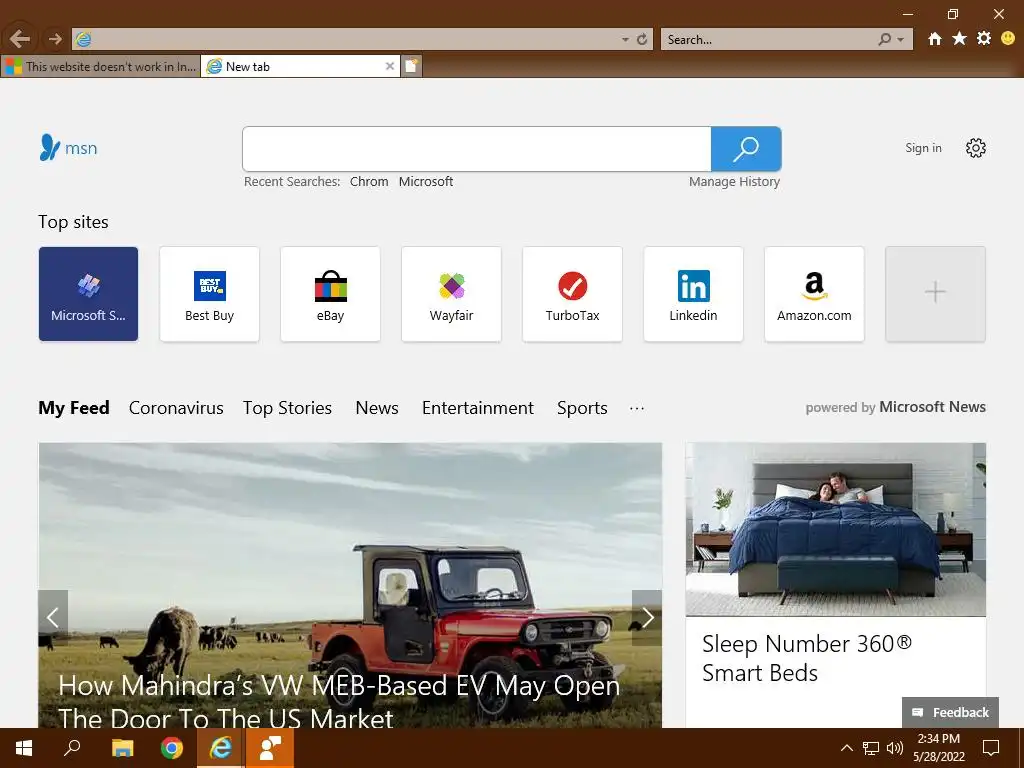Switch to Top Stories feed tab
The height and width of the screenshot is (768, 1024).
287,408
